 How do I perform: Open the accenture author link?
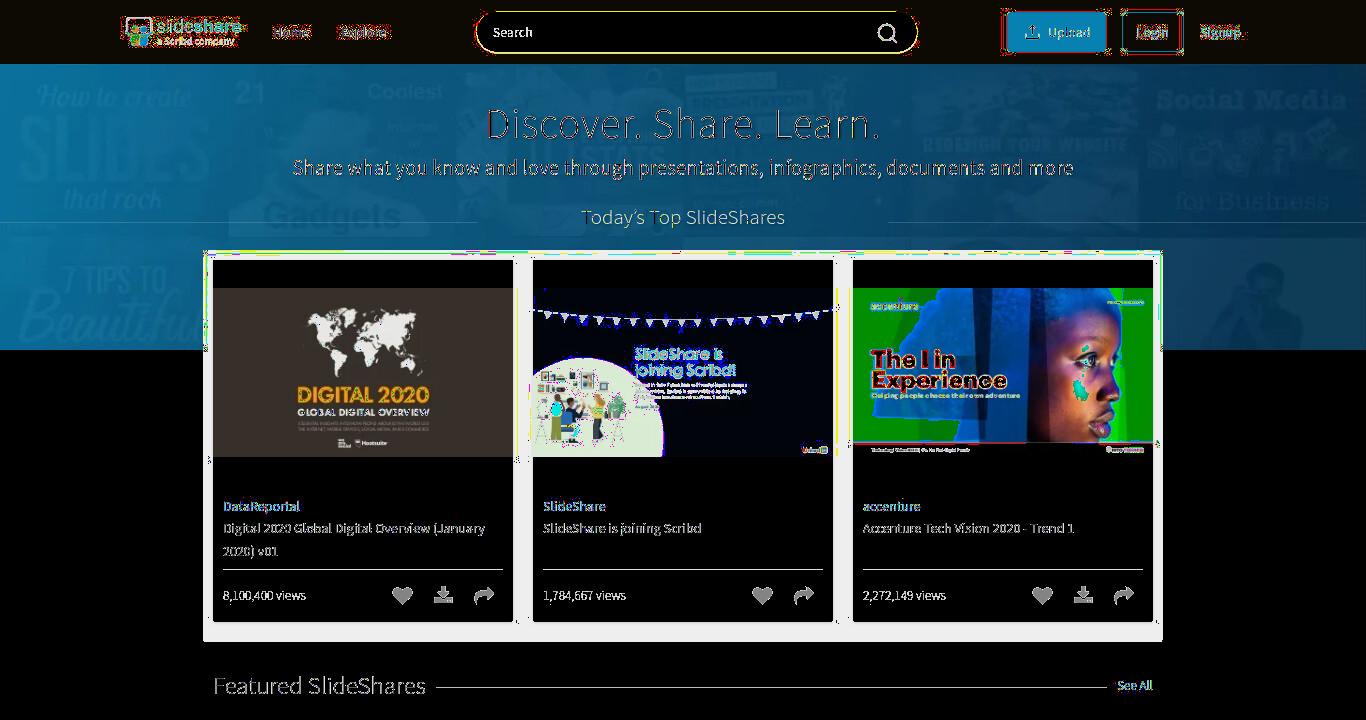891,506
